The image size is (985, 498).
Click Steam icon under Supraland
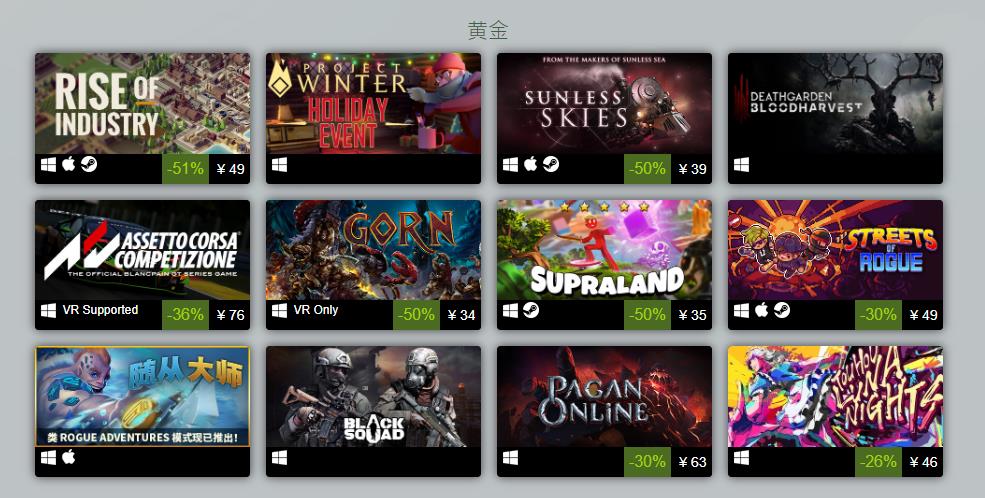point(531,310)
